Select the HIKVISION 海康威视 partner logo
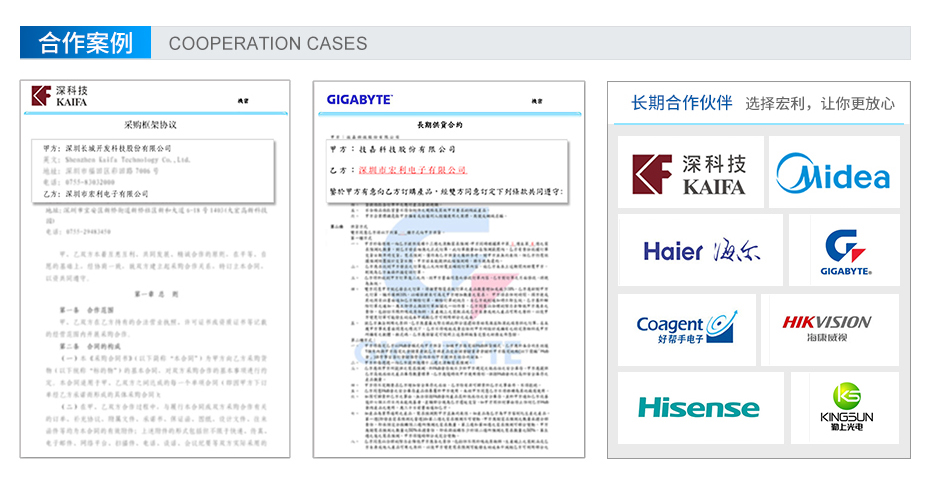Viewport: 930px width, 477px height. 830,329
